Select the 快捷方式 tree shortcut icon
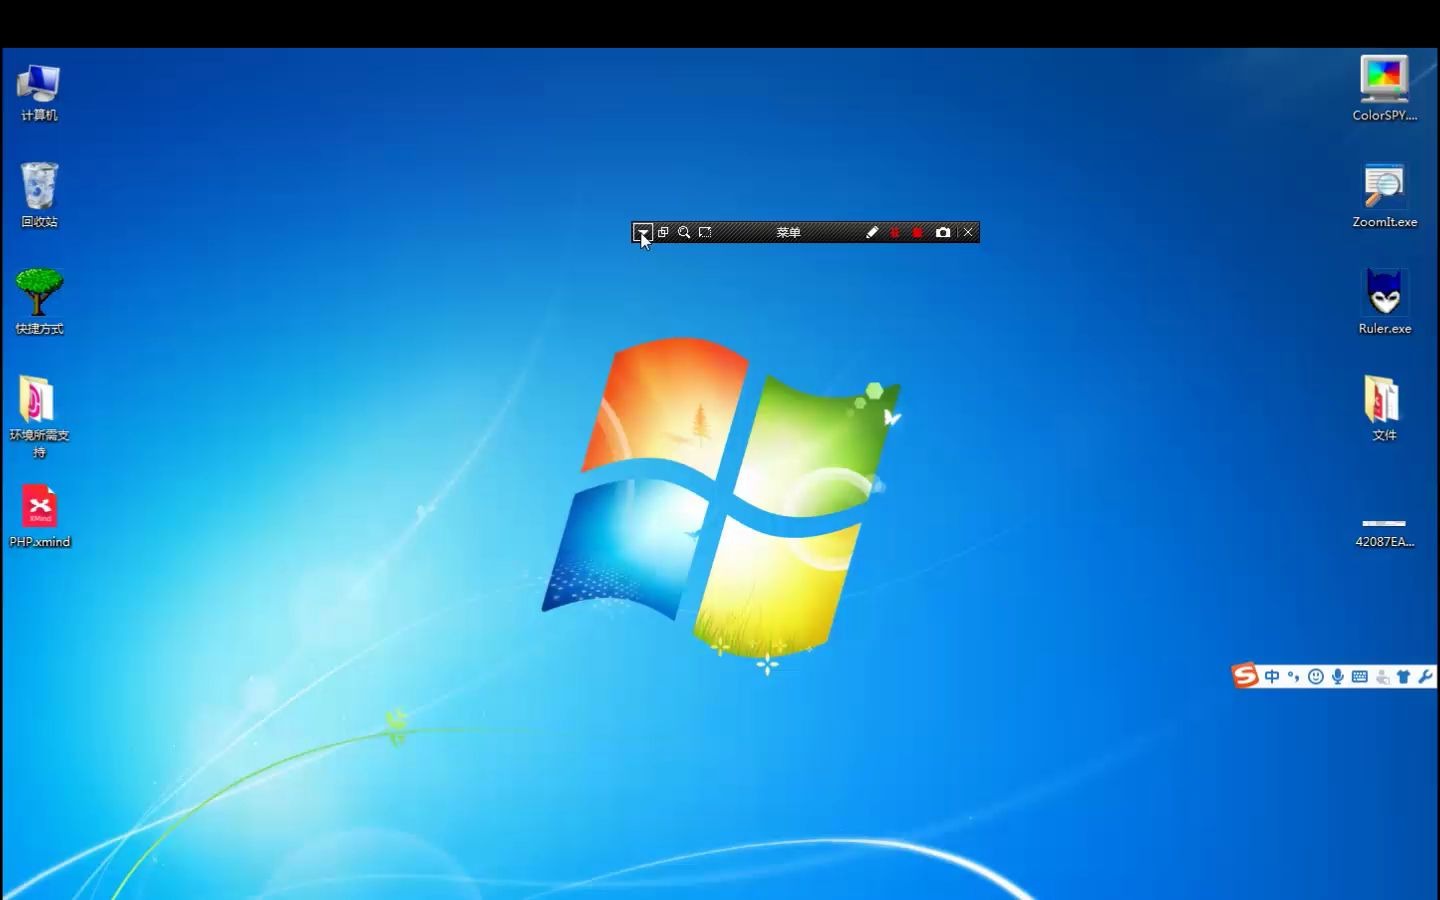1440x900 pixels. point(39,301)
